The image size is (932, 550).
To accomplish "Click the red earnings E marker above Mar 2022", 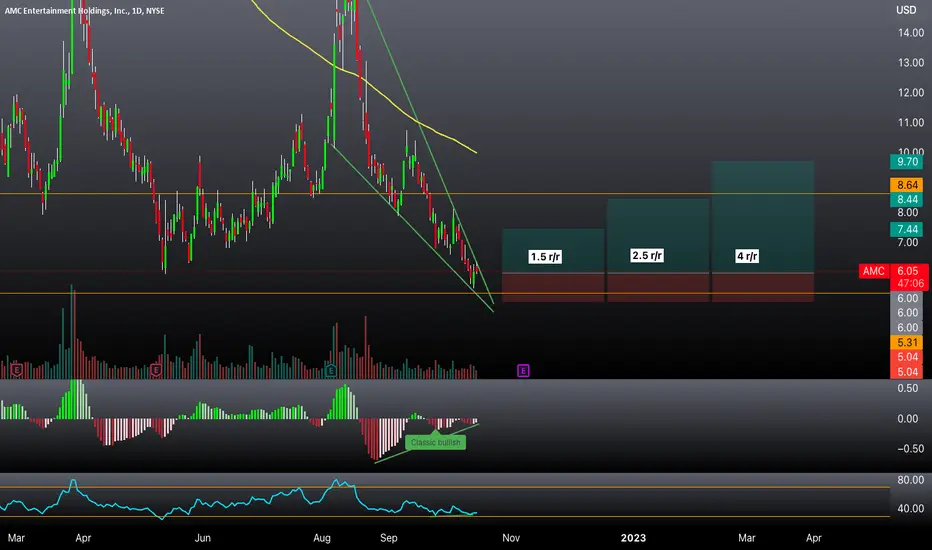I will [x=17, y=370].
